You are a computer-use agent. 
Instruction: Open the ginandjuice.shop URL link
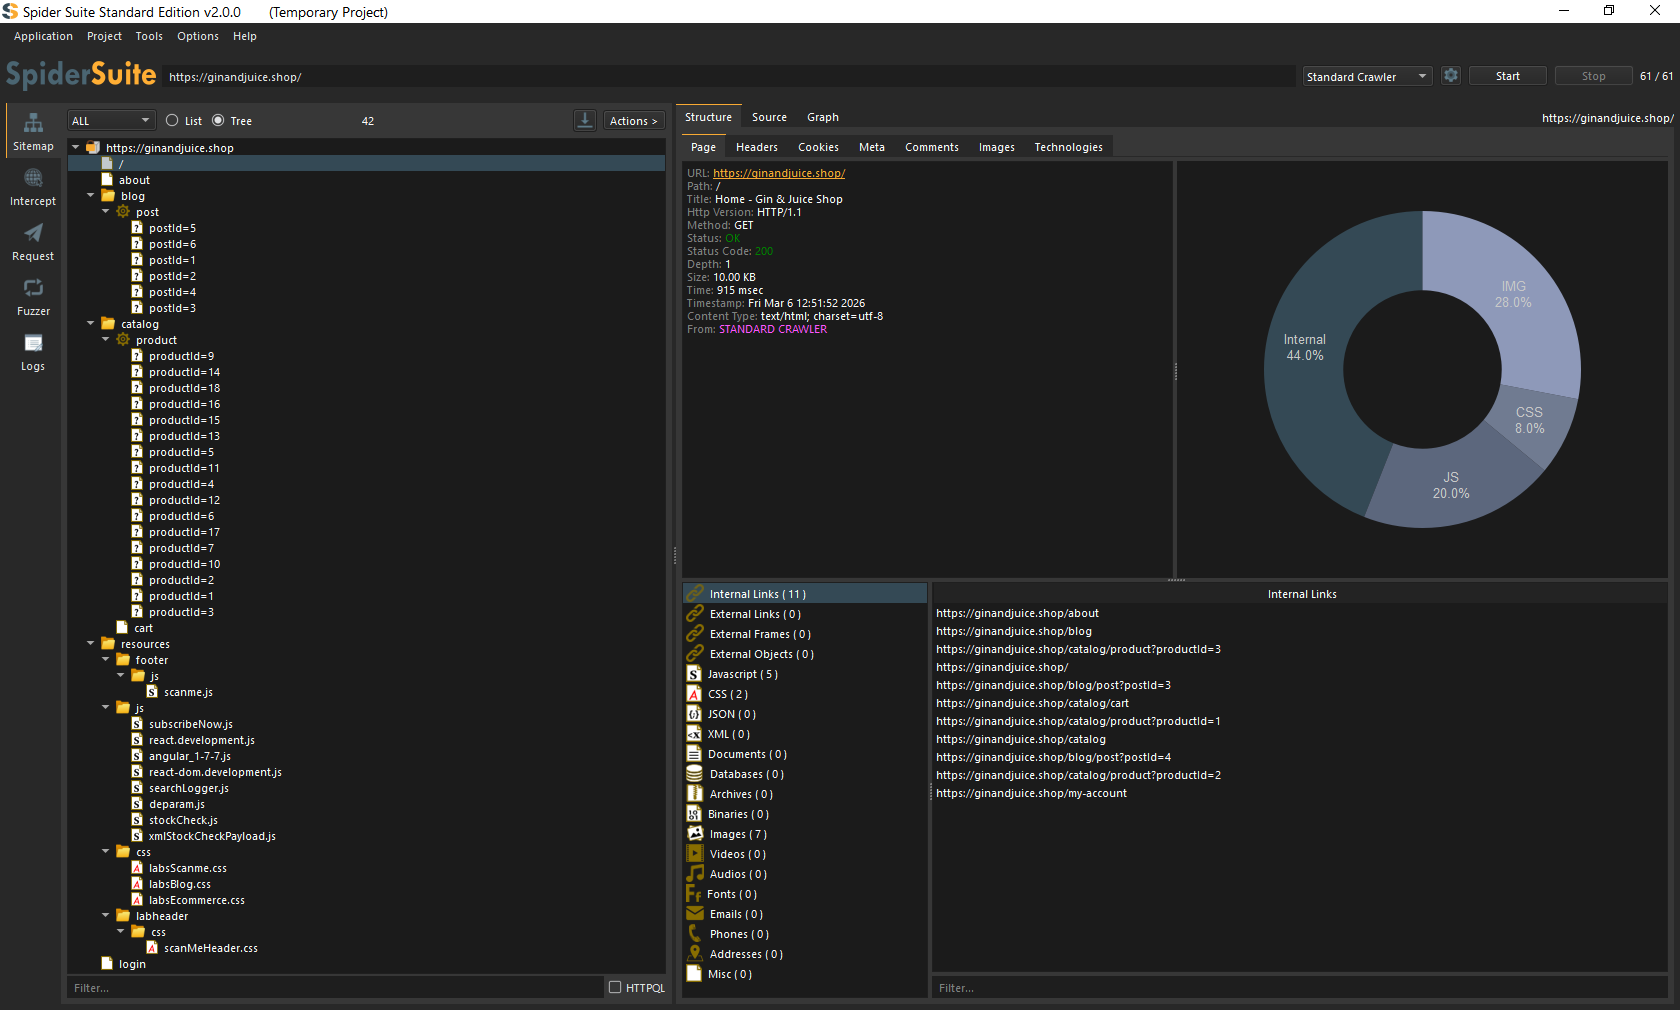coord(778,173)
